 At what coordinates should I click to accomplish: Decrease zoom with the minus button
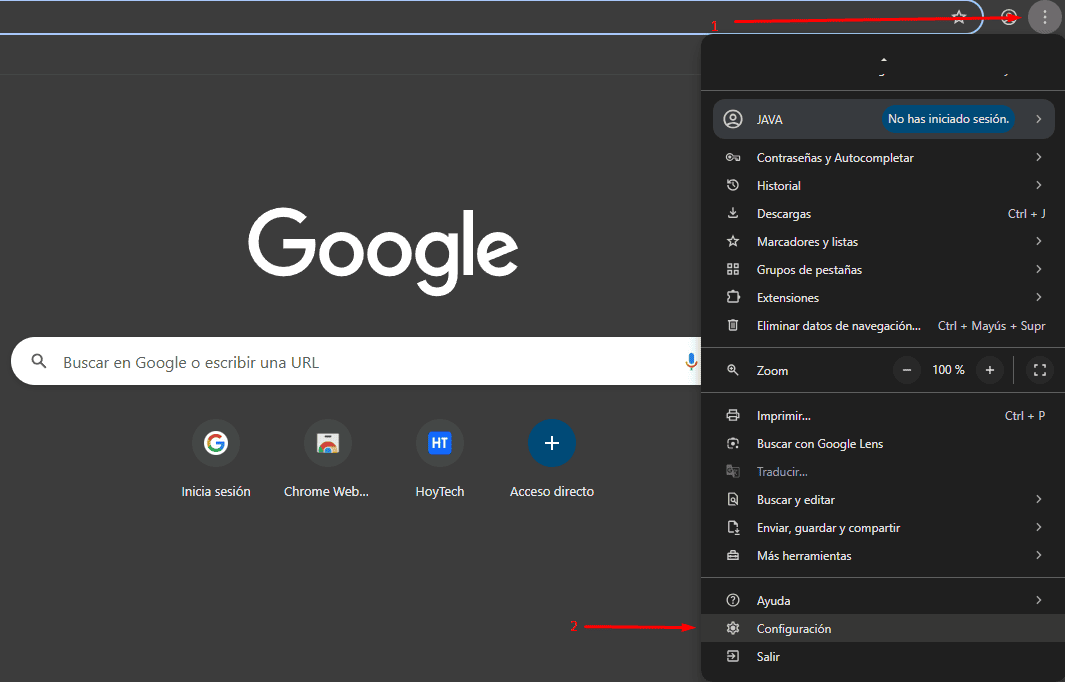[x=907, y=370]
